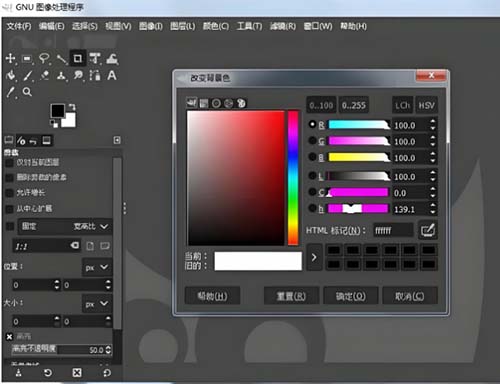
Task: Select the Smudge tool
Action: click(78, 76)
